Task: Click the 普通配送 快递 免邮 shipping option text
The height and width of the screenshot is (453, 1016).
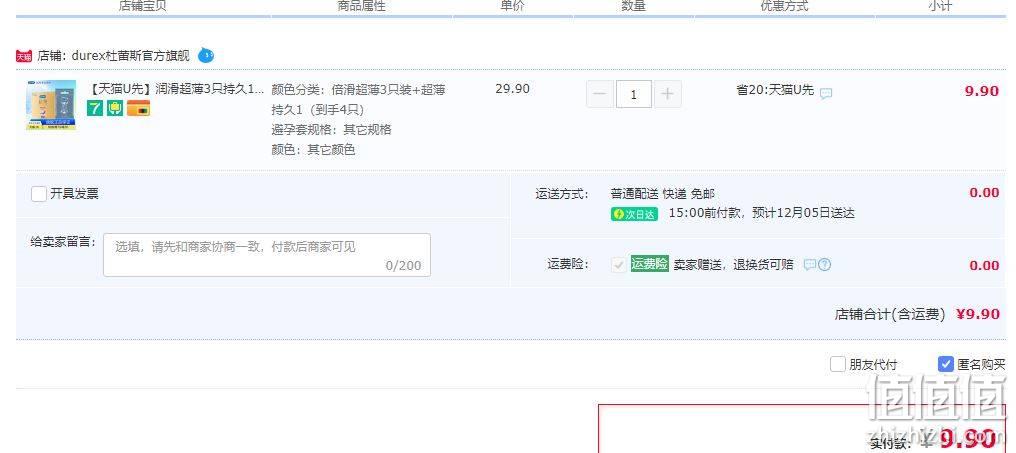Action: pos(663,194)
